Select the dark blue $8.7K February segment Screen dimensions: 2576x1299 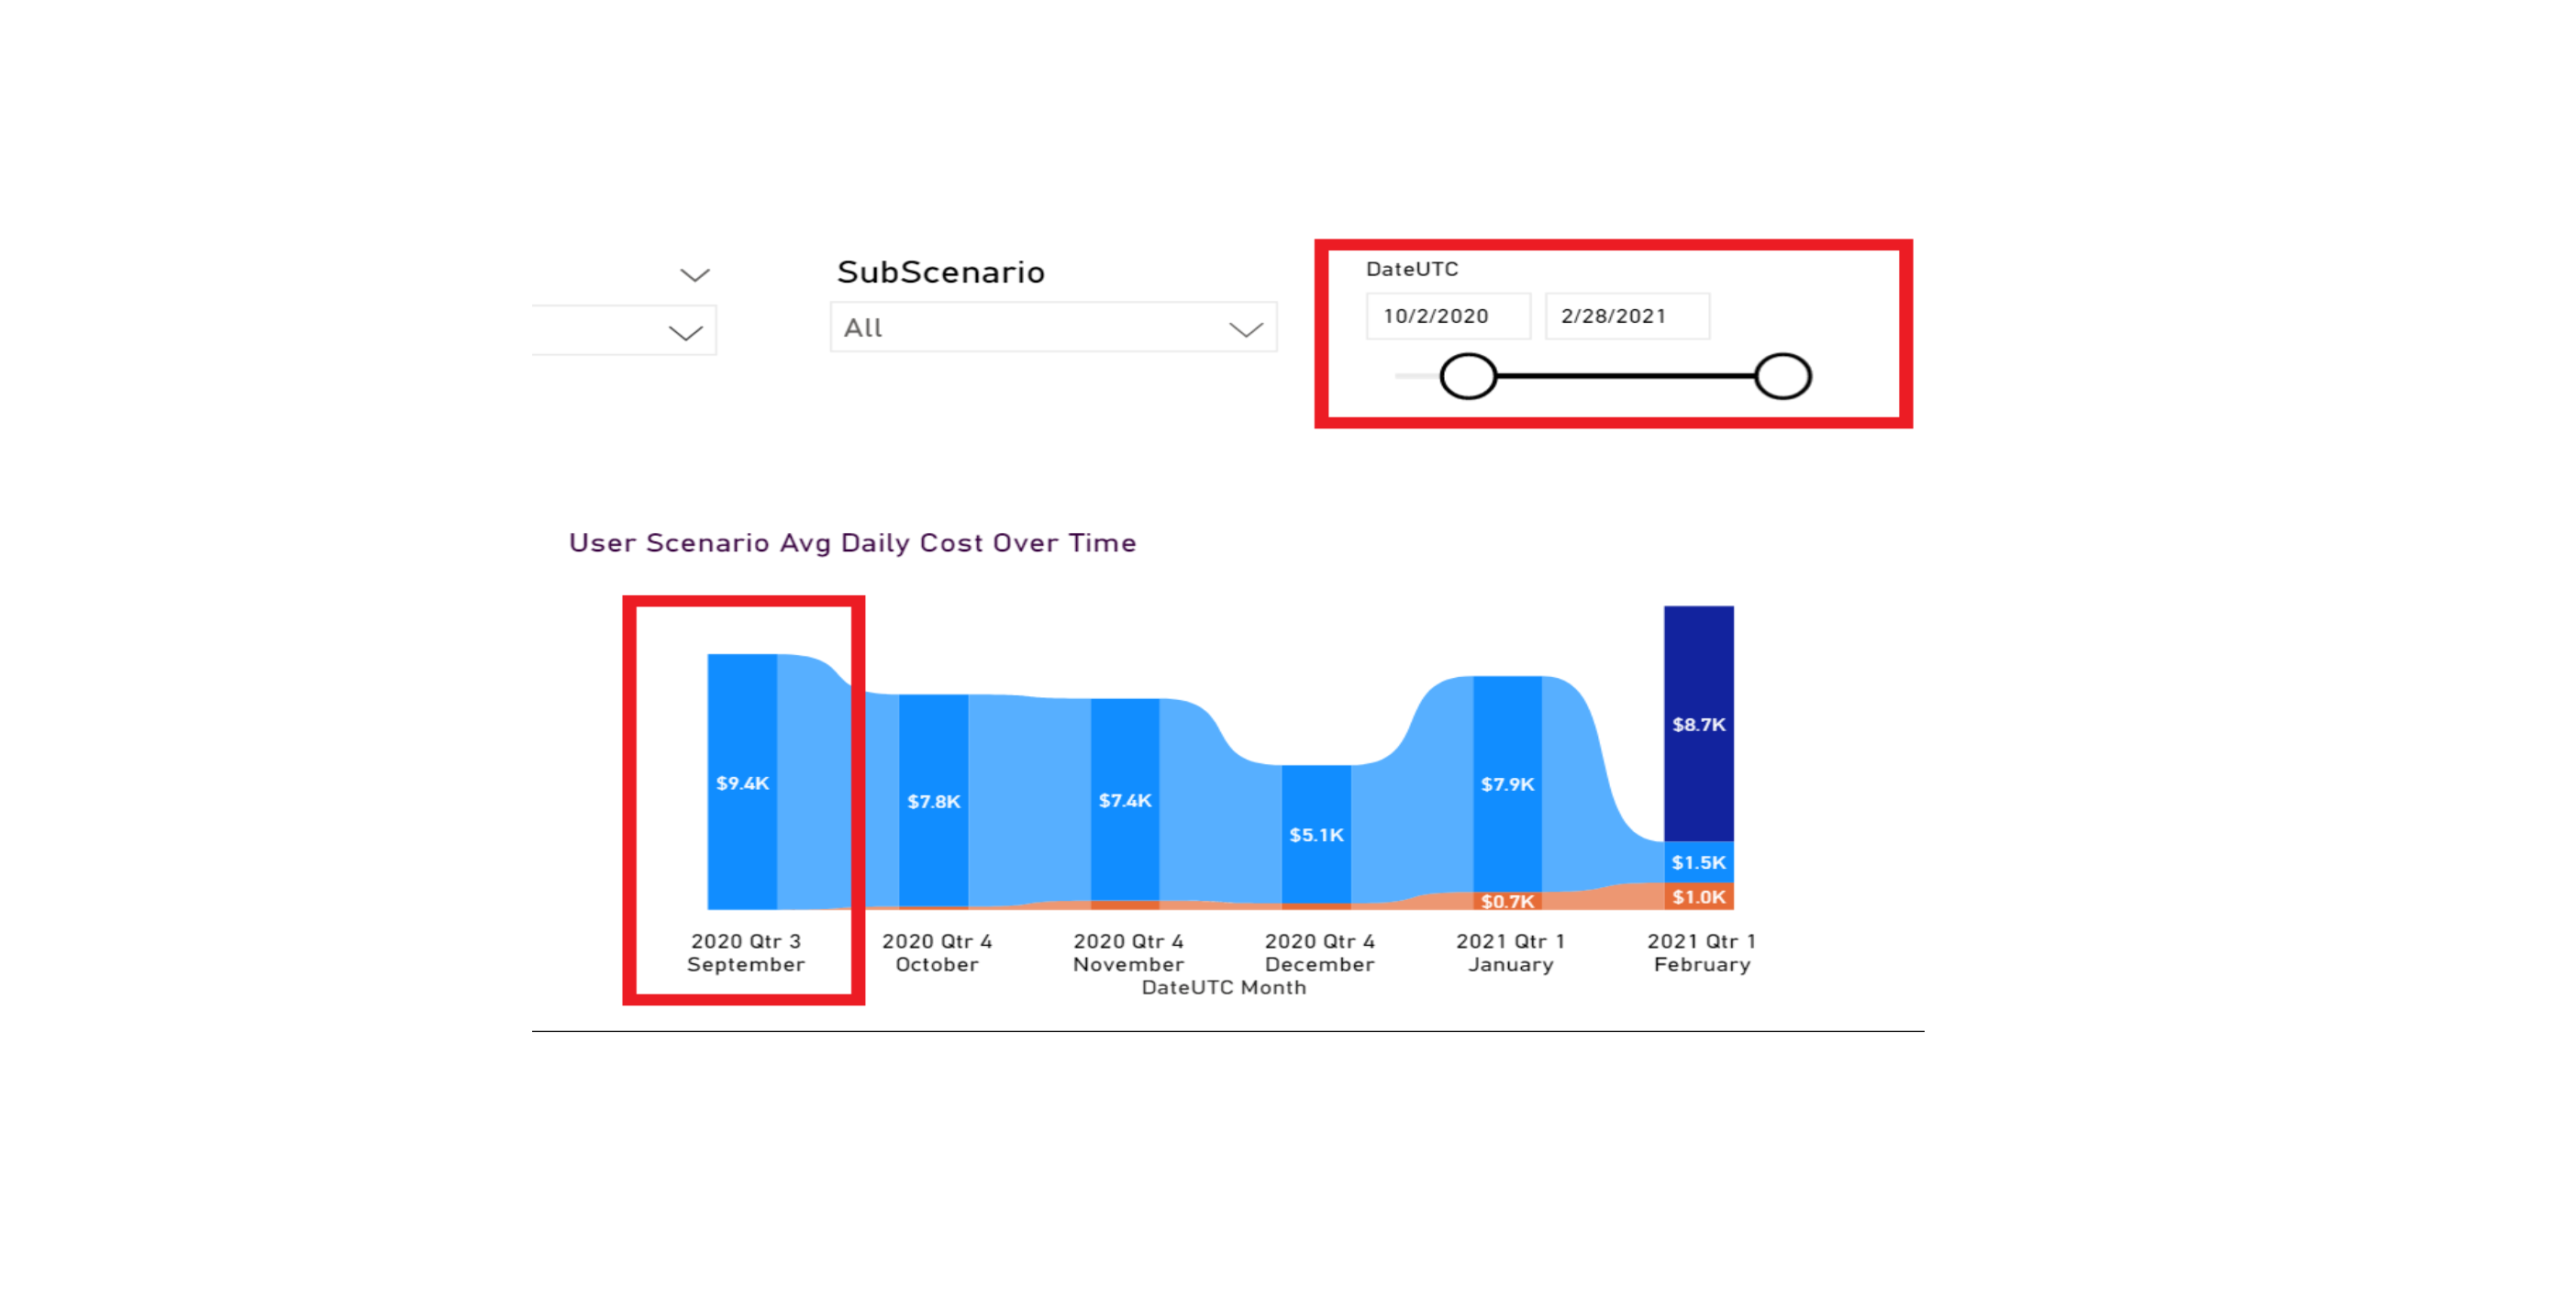[x=1699, y=723]
